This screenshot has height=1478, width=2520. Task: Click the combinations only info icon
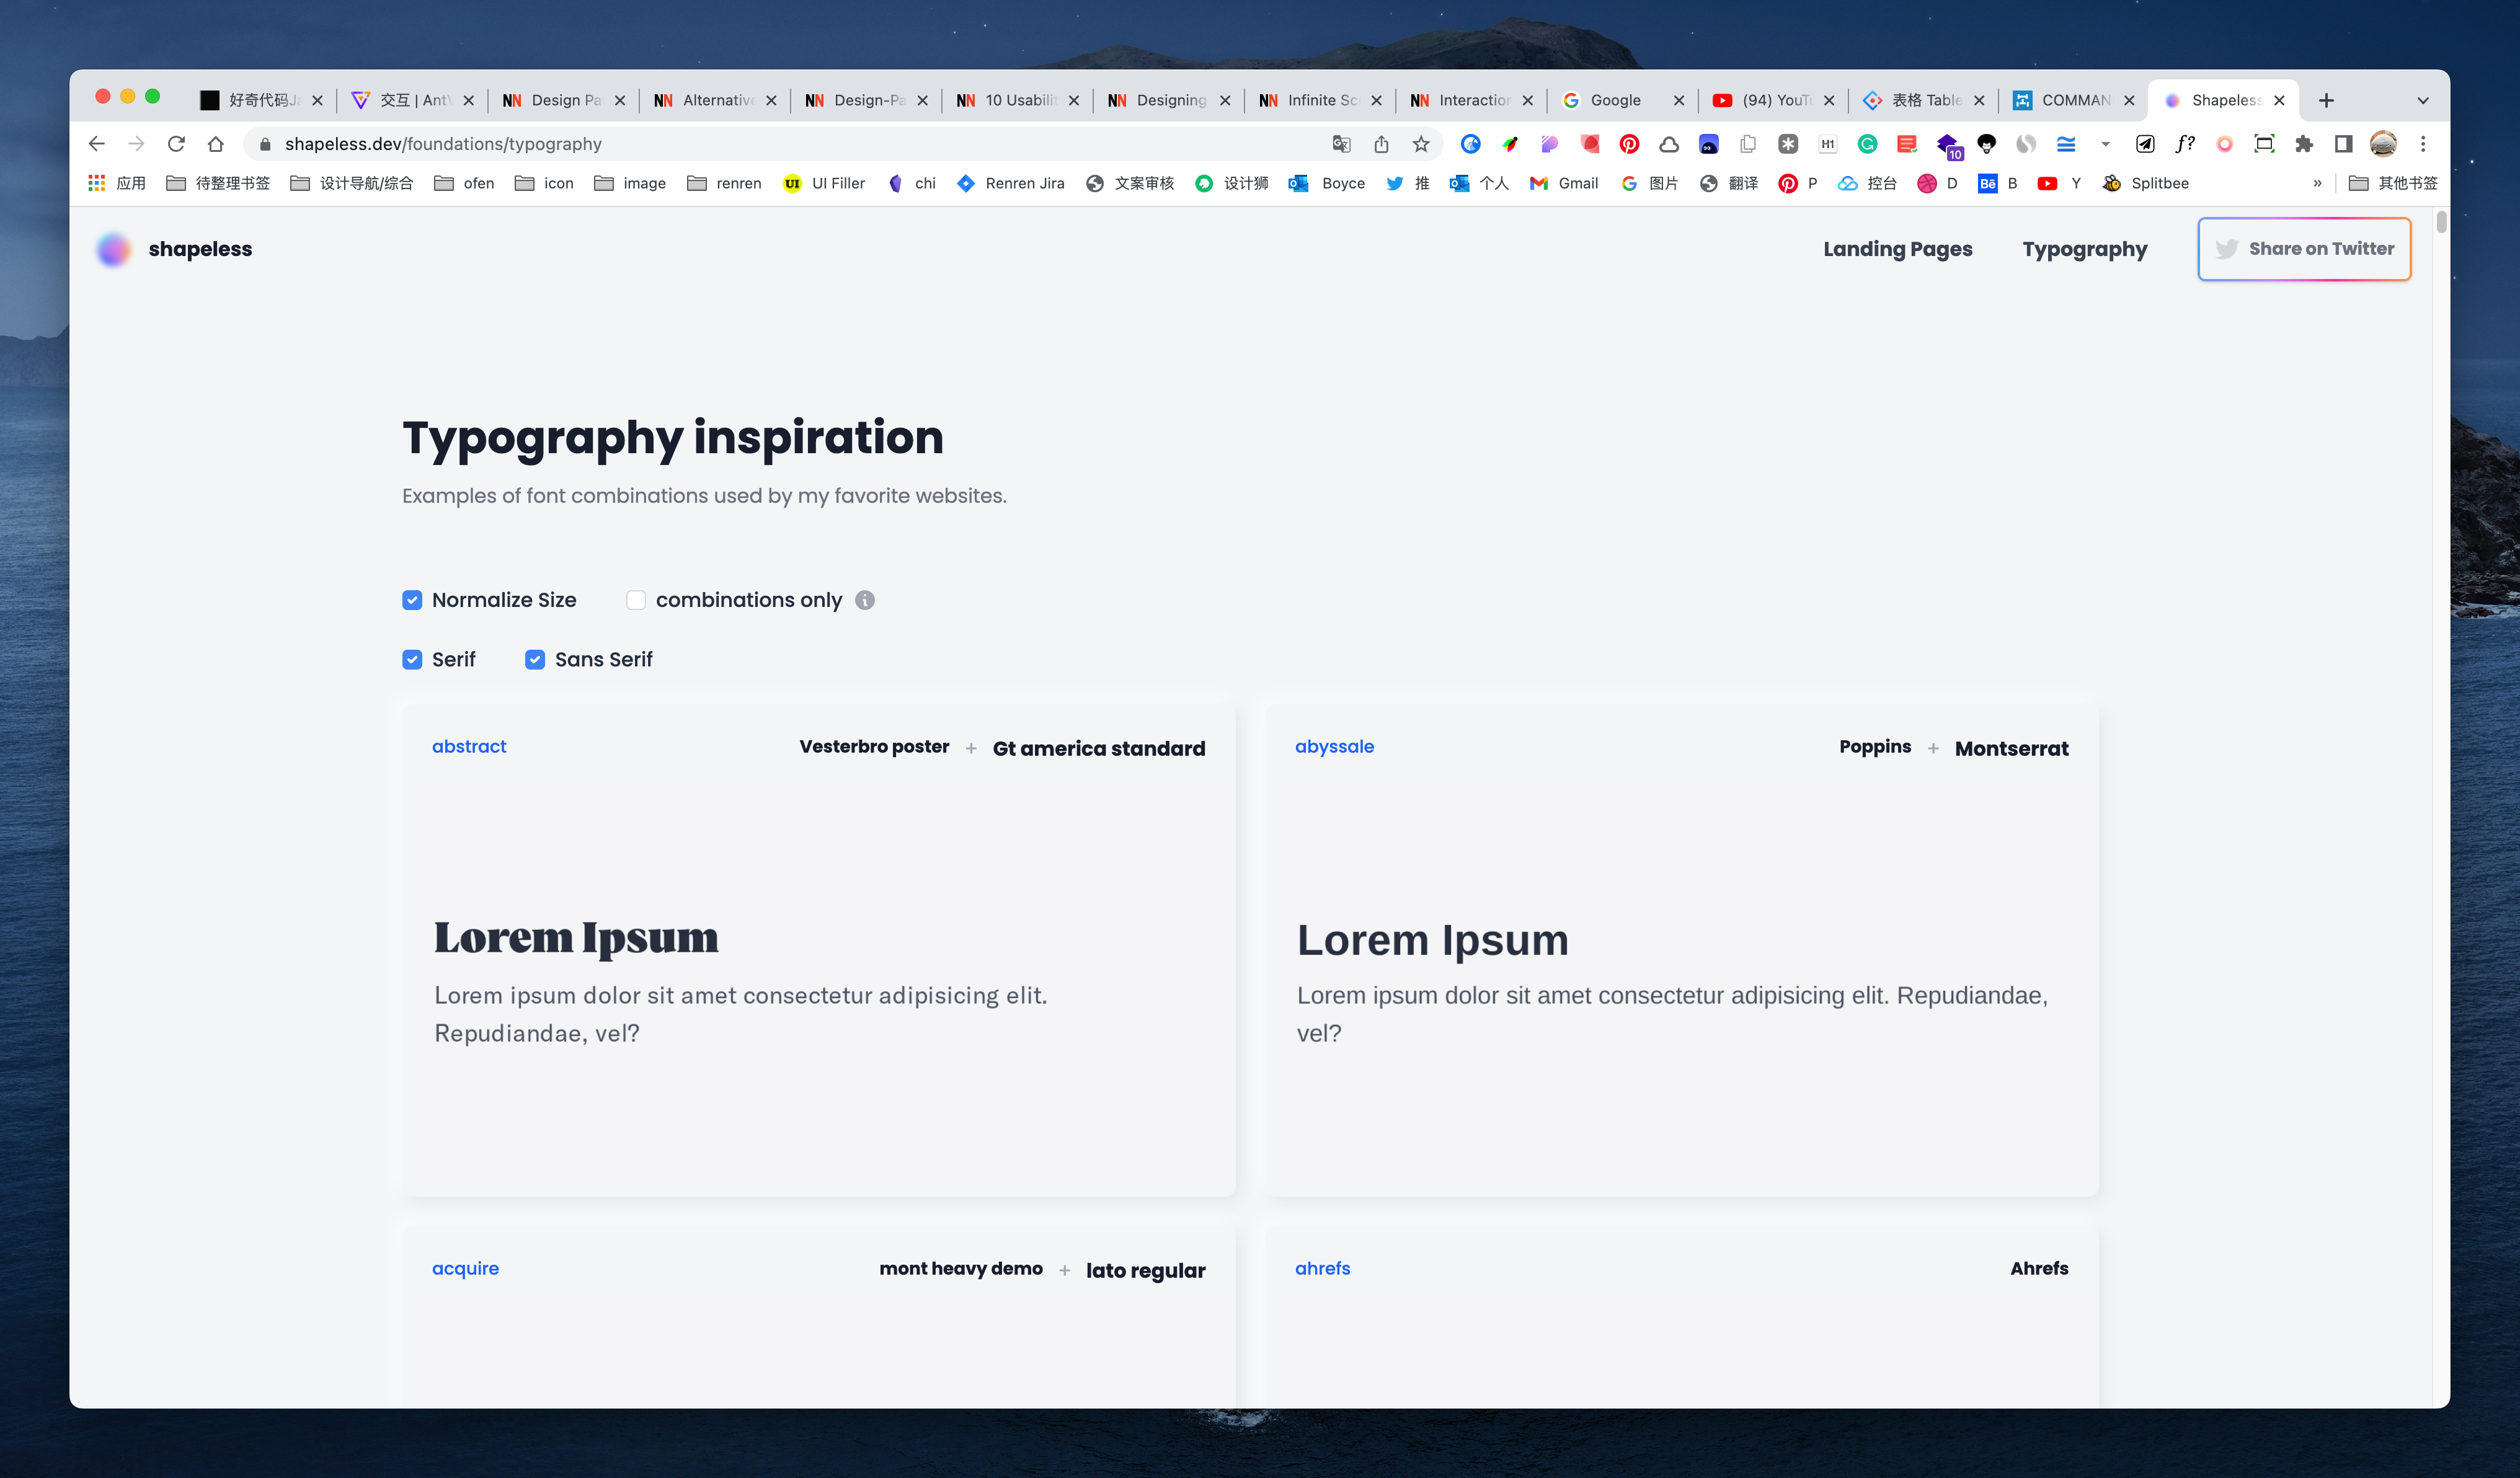tap(865, 600)
